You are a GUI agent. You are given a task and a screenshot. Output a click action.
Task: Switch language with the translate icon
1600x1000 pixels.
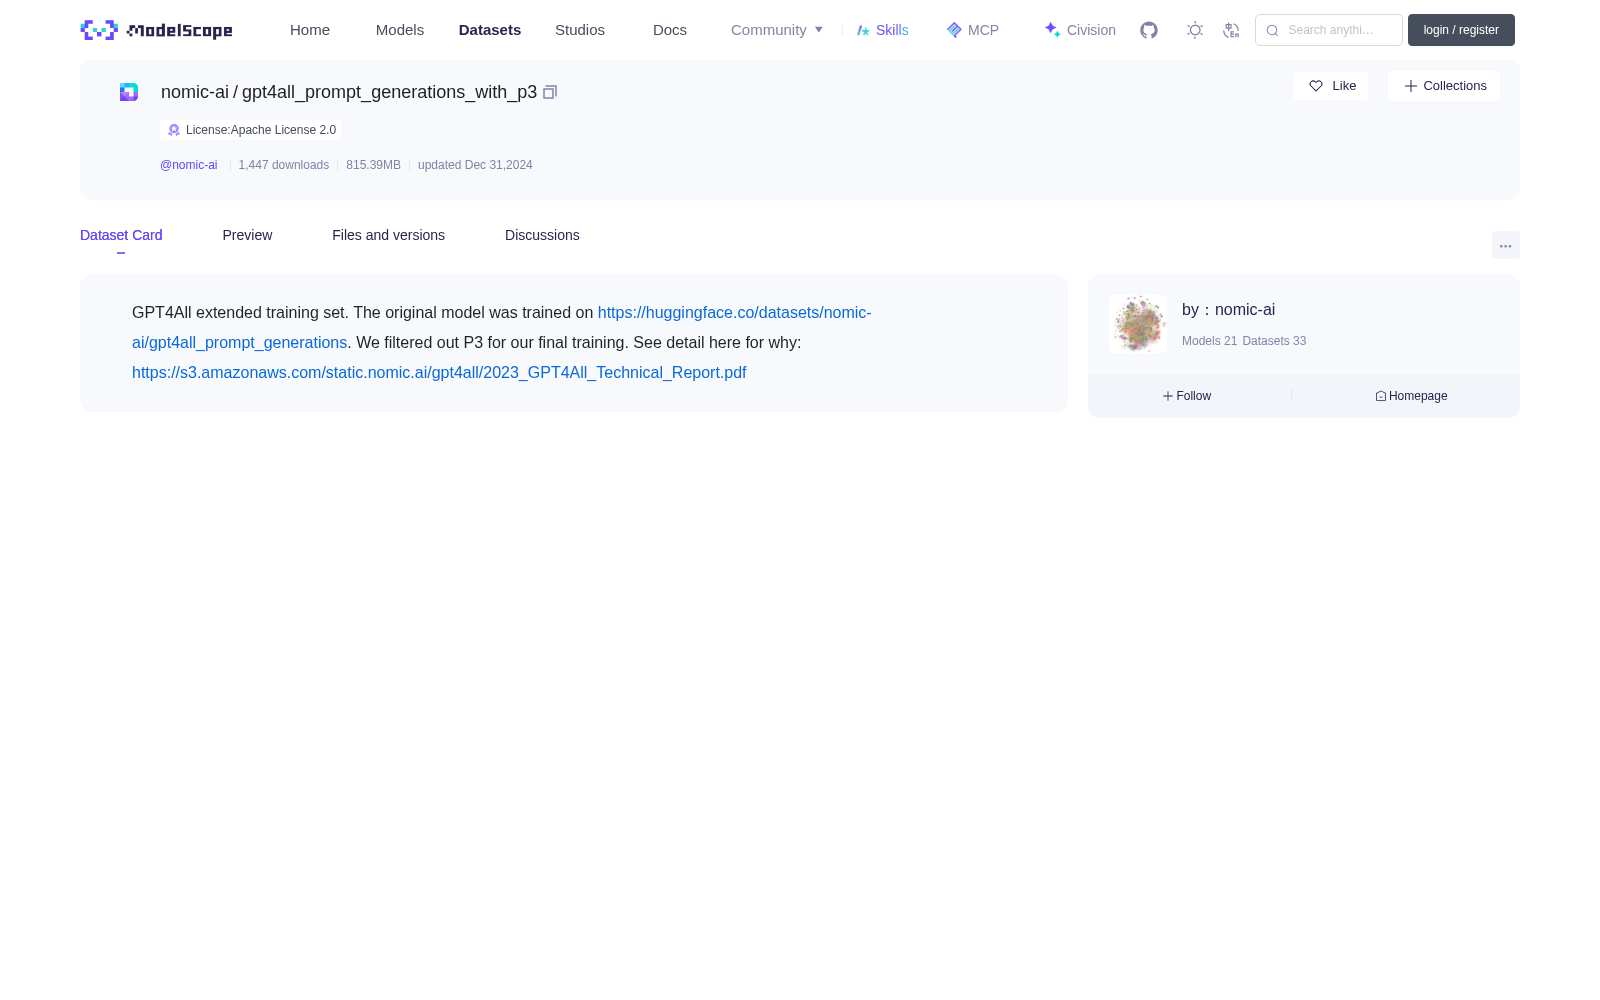click(1231, 30)
